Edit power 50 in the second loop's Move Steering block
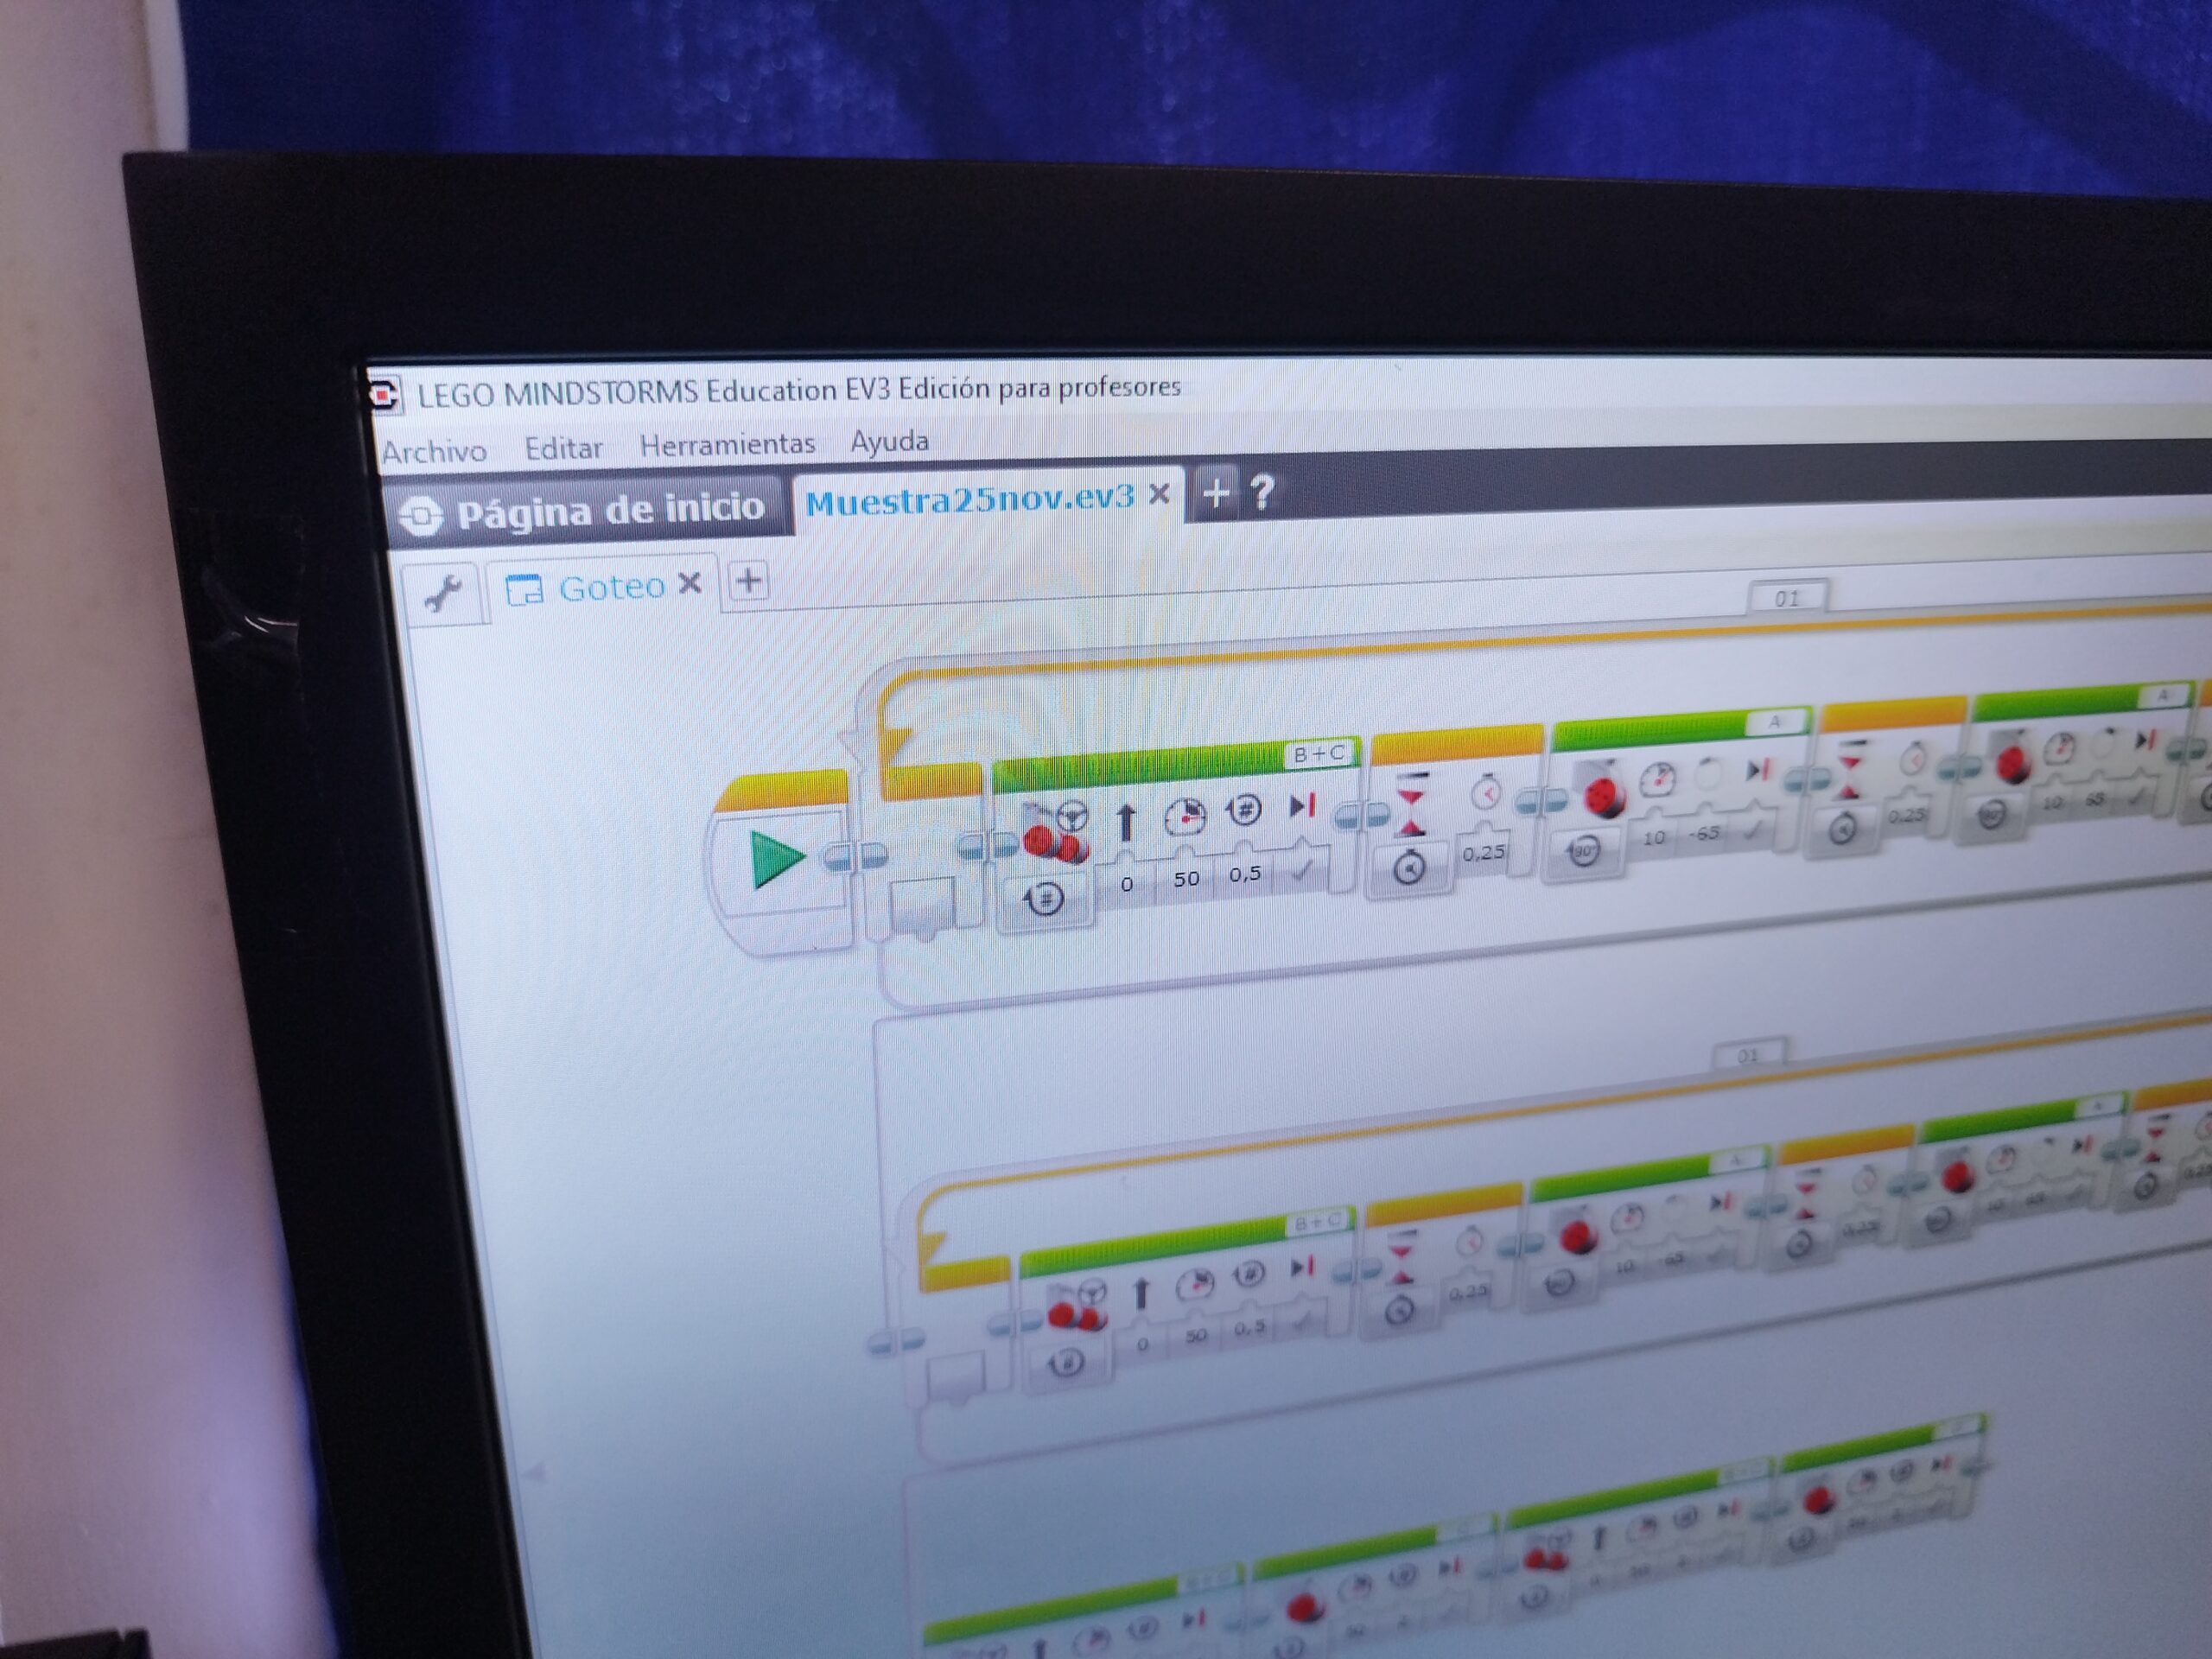 [1196, 1335]
